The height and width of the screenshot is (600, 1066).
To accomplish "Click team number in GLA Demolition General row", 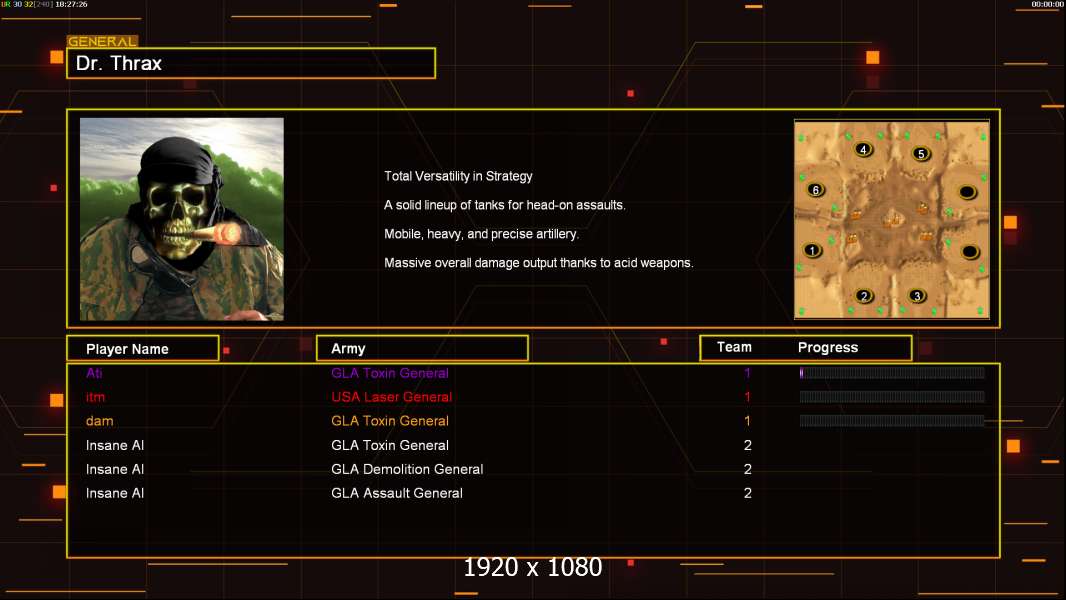I will click(747, 469).
